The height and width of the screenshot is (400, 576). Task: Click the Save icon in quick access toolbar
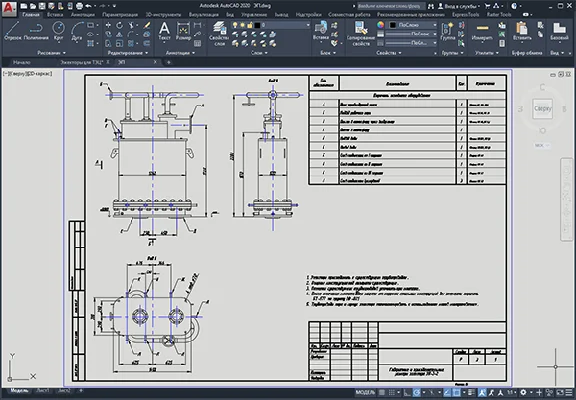coord(42,6)
